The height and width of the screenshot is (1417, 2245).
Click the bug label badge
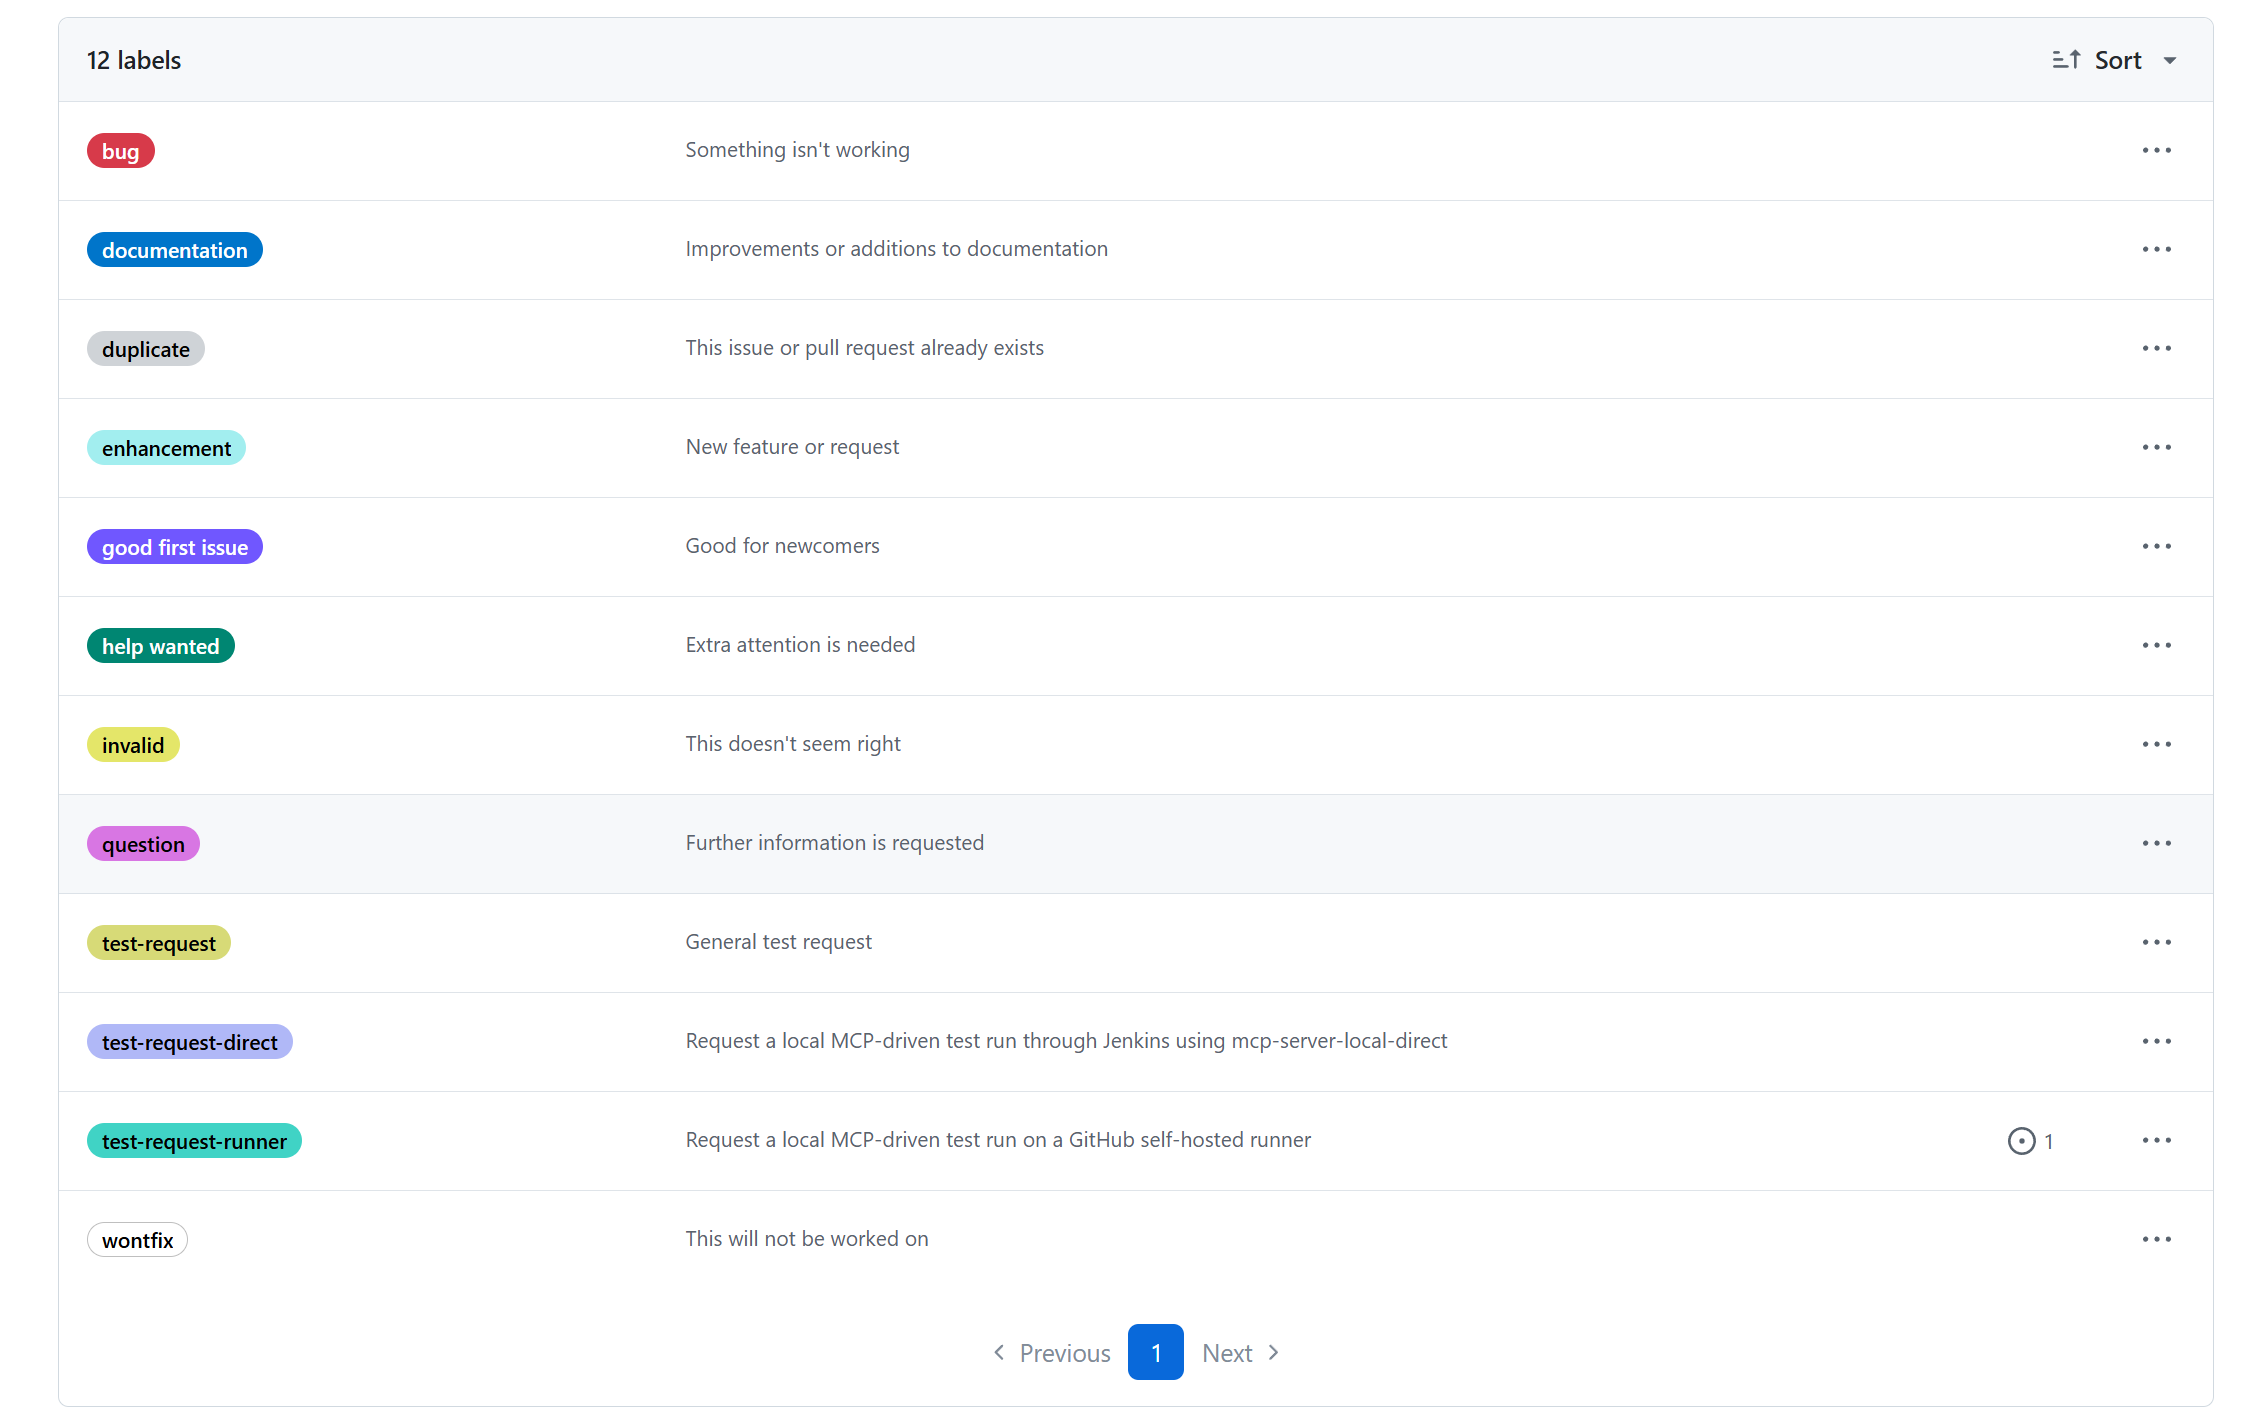[x=121, y=151]
